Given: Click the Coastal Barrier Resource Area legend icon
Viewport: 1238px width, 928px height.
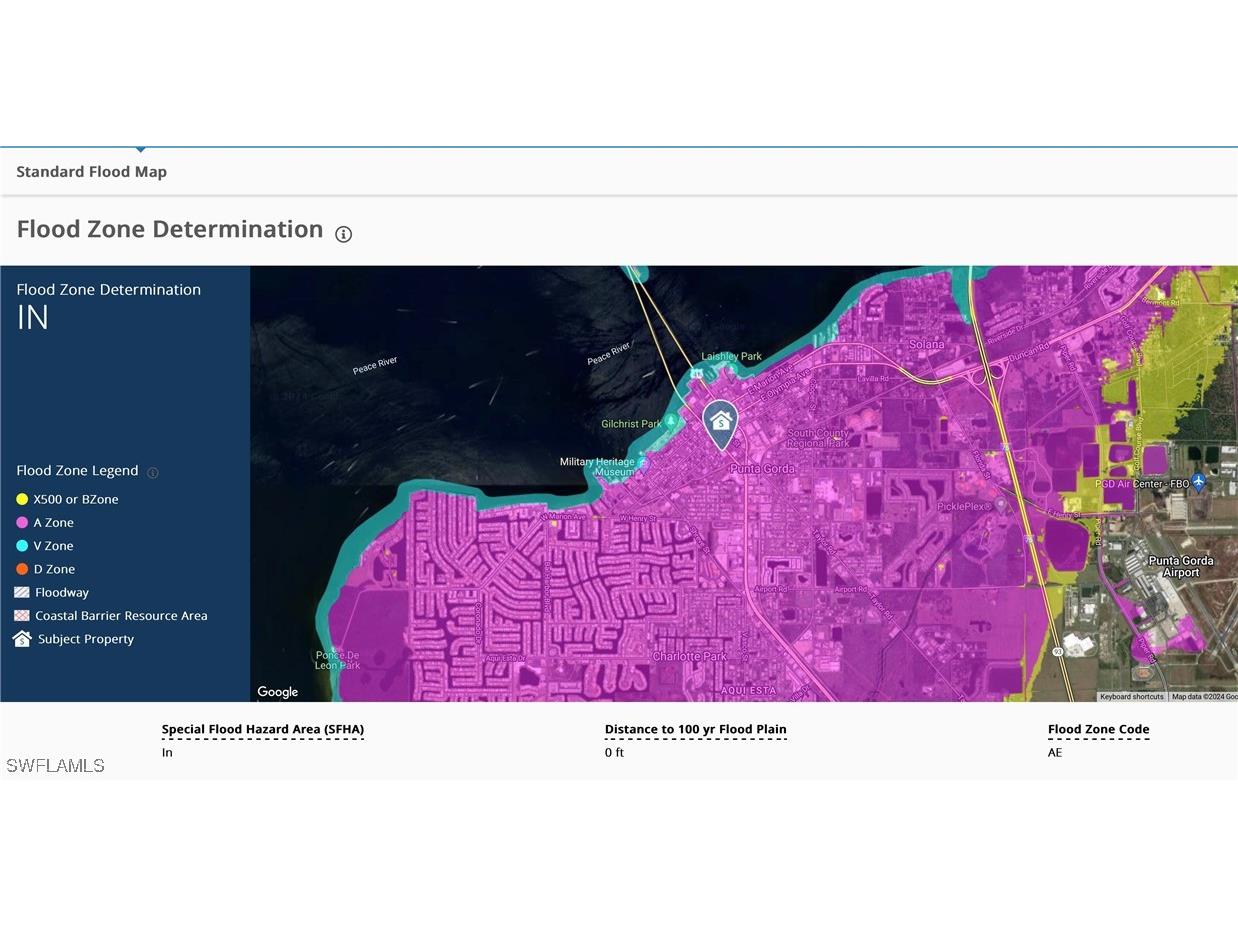Looking at the screenshot, I should (22, 616).
